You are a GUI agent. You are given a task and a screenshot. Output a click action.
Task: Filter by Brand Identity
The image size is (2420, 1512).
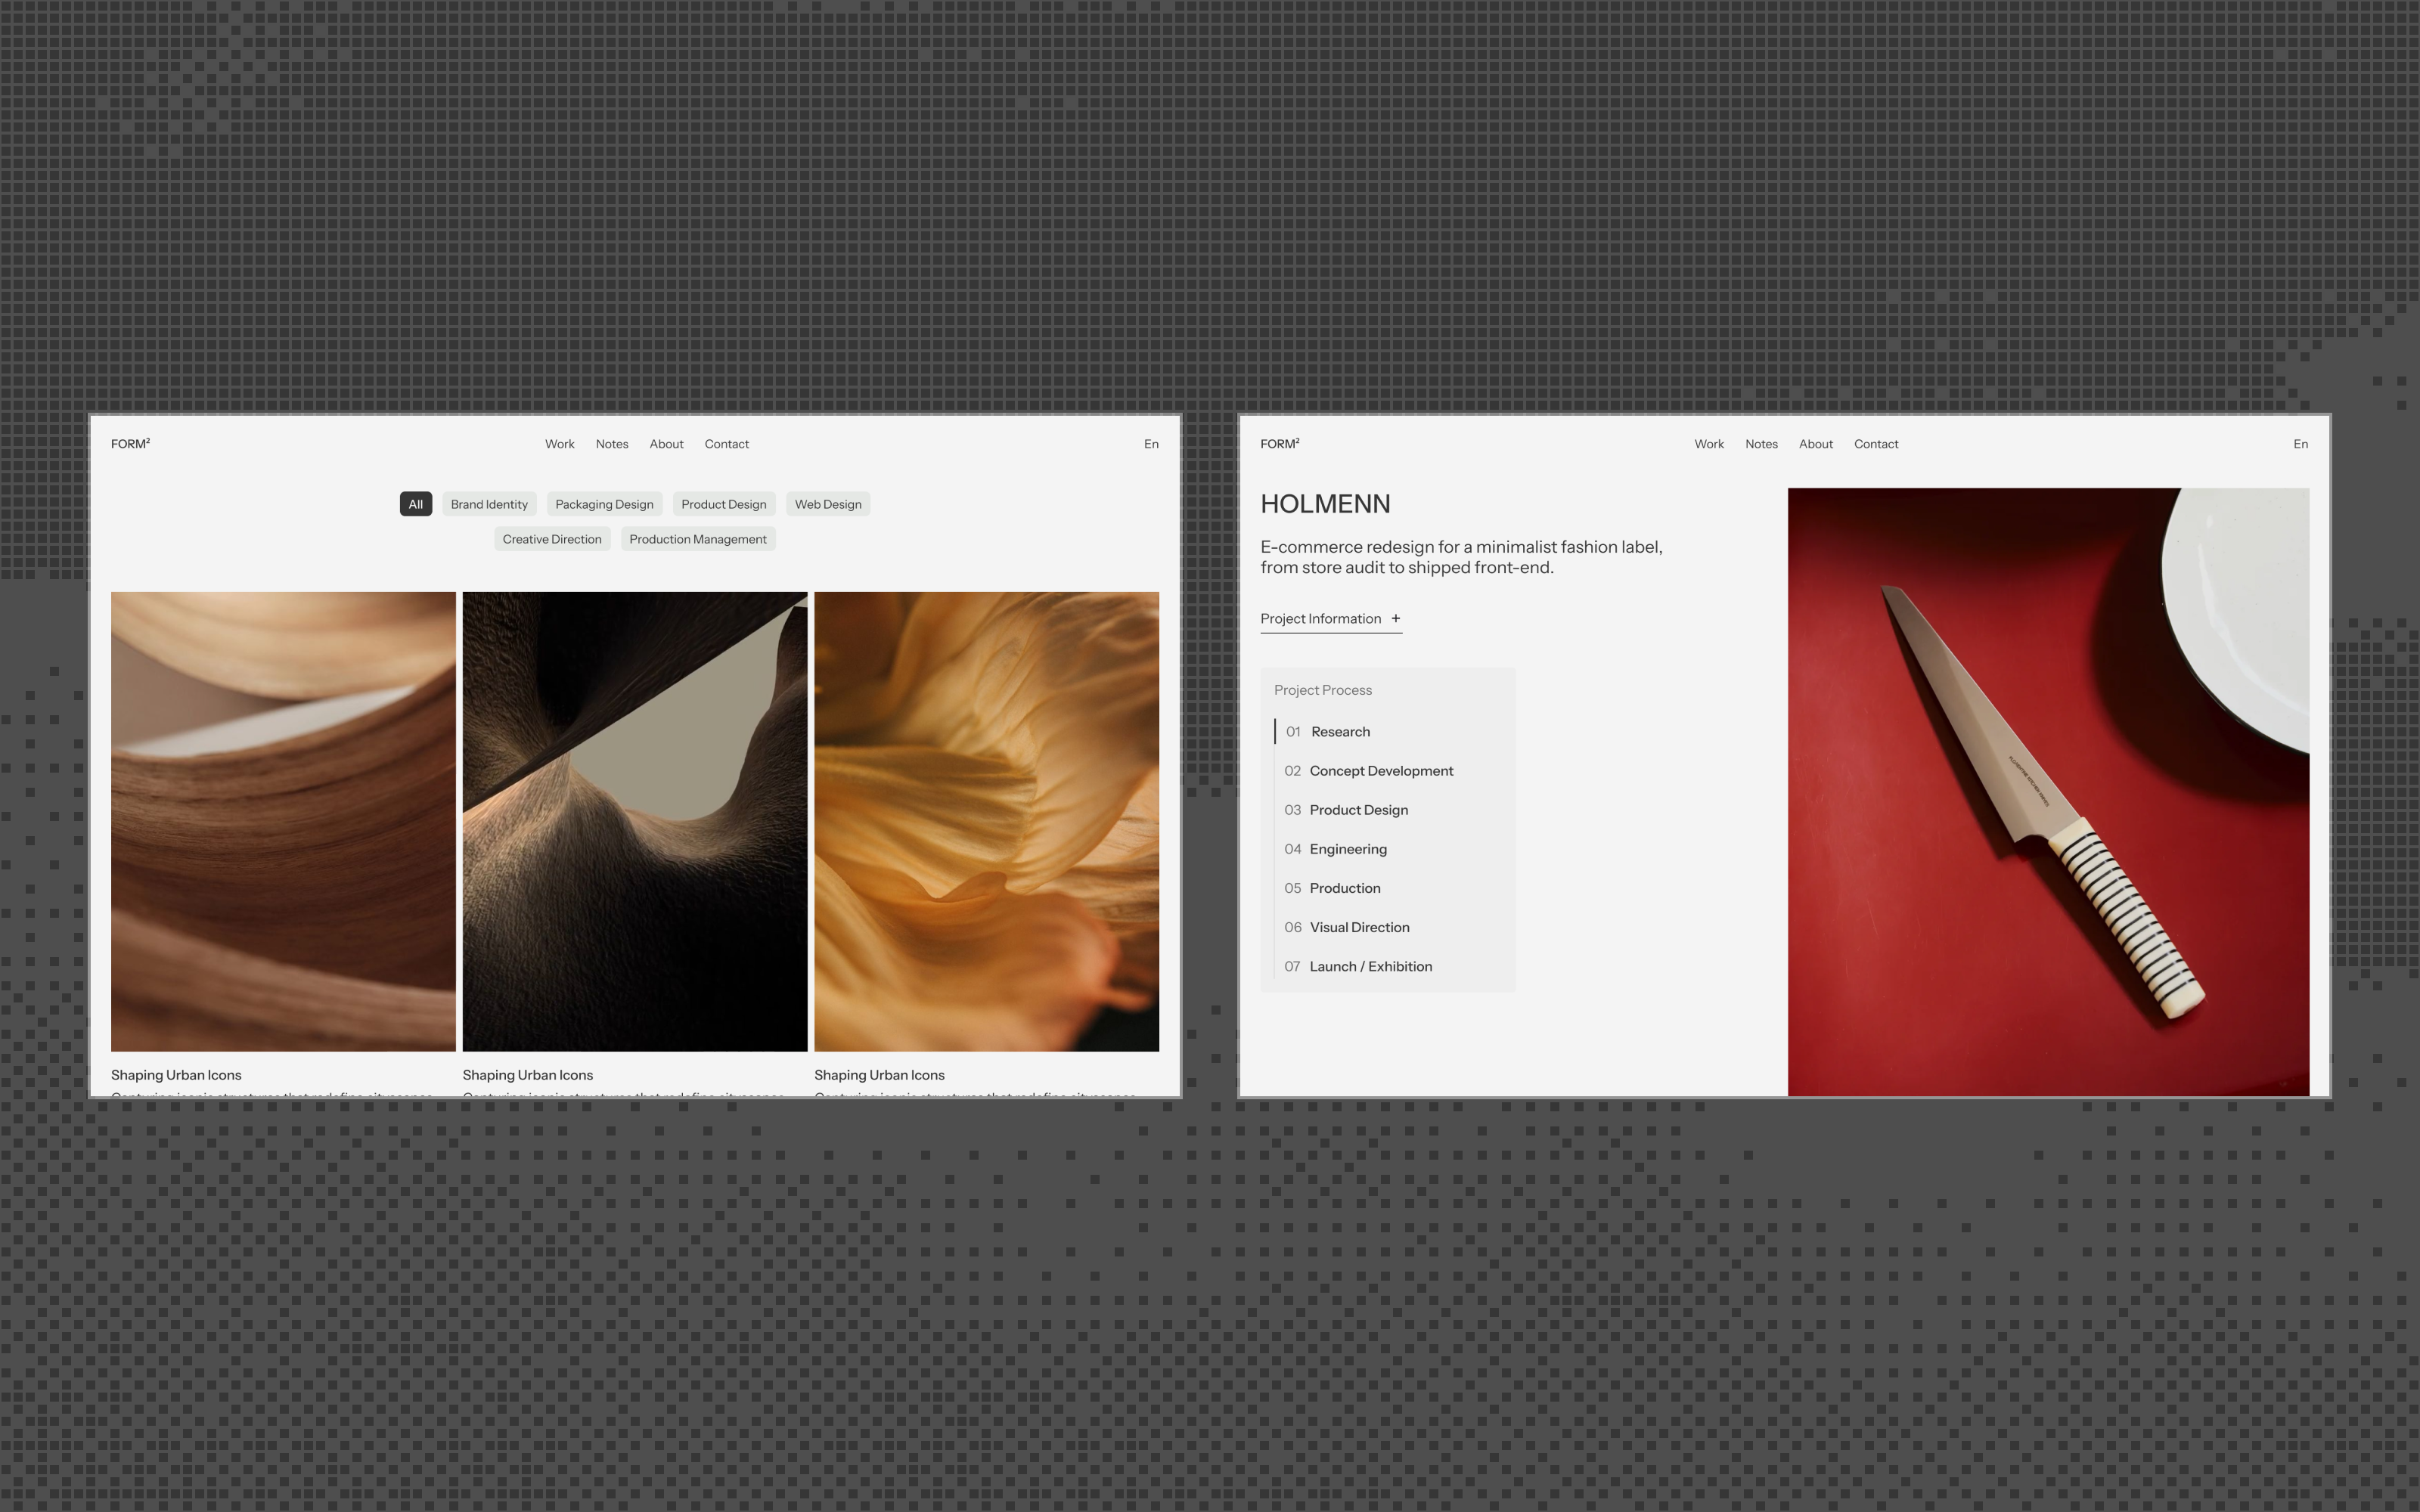489,504
